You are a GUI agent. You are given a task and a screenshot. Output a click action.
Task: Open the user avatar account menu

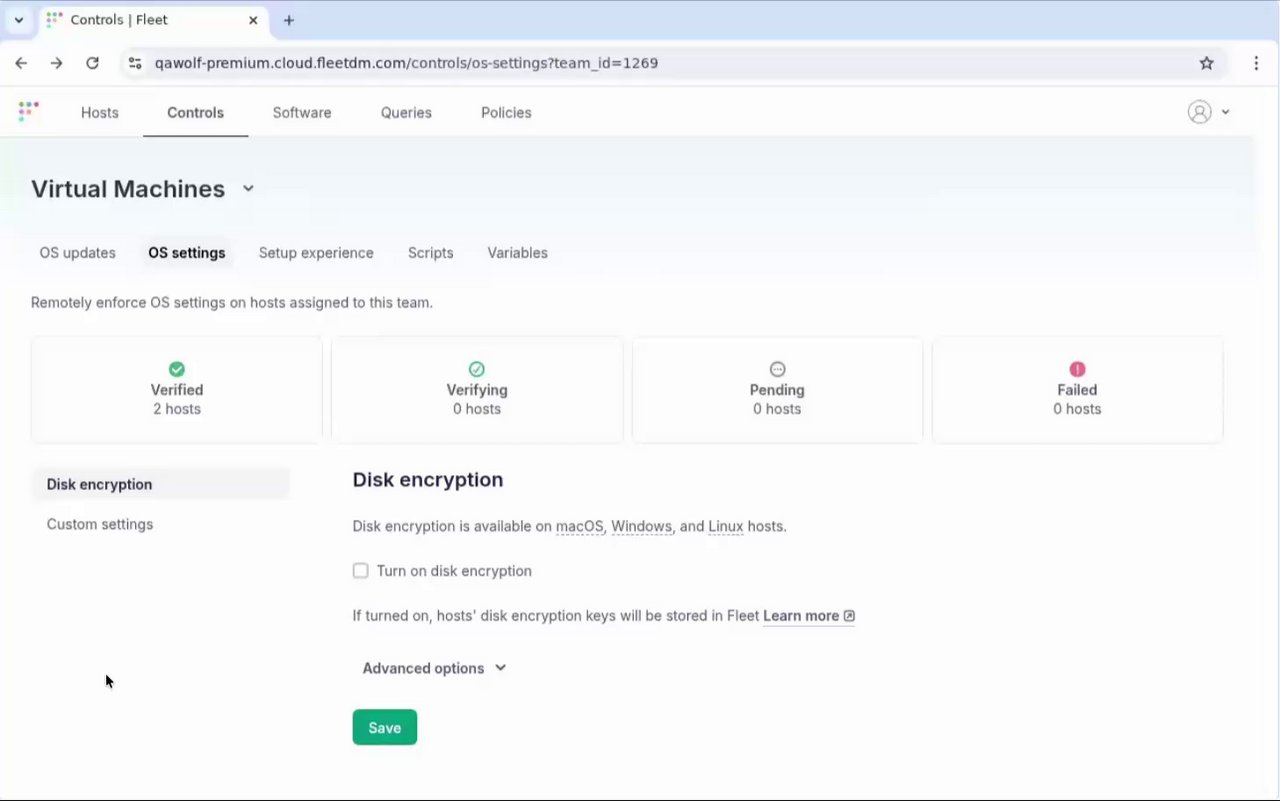point(1199,112)
